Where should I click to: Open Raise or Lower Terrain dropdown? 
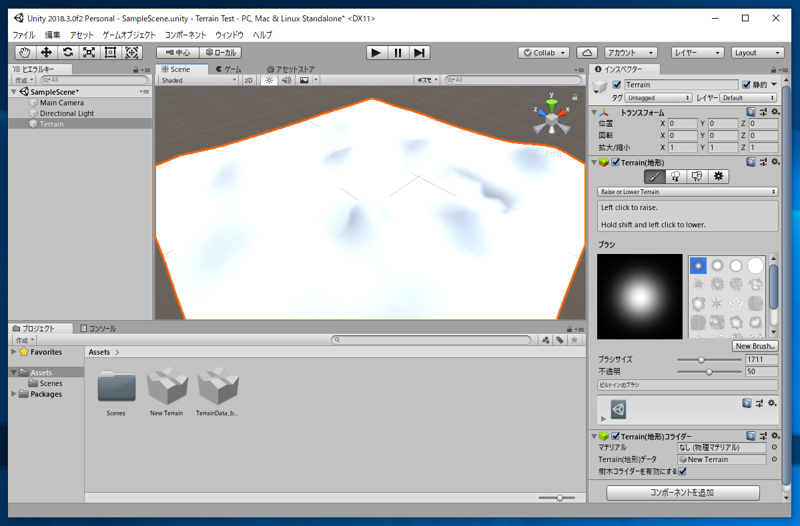click(687, 192)
